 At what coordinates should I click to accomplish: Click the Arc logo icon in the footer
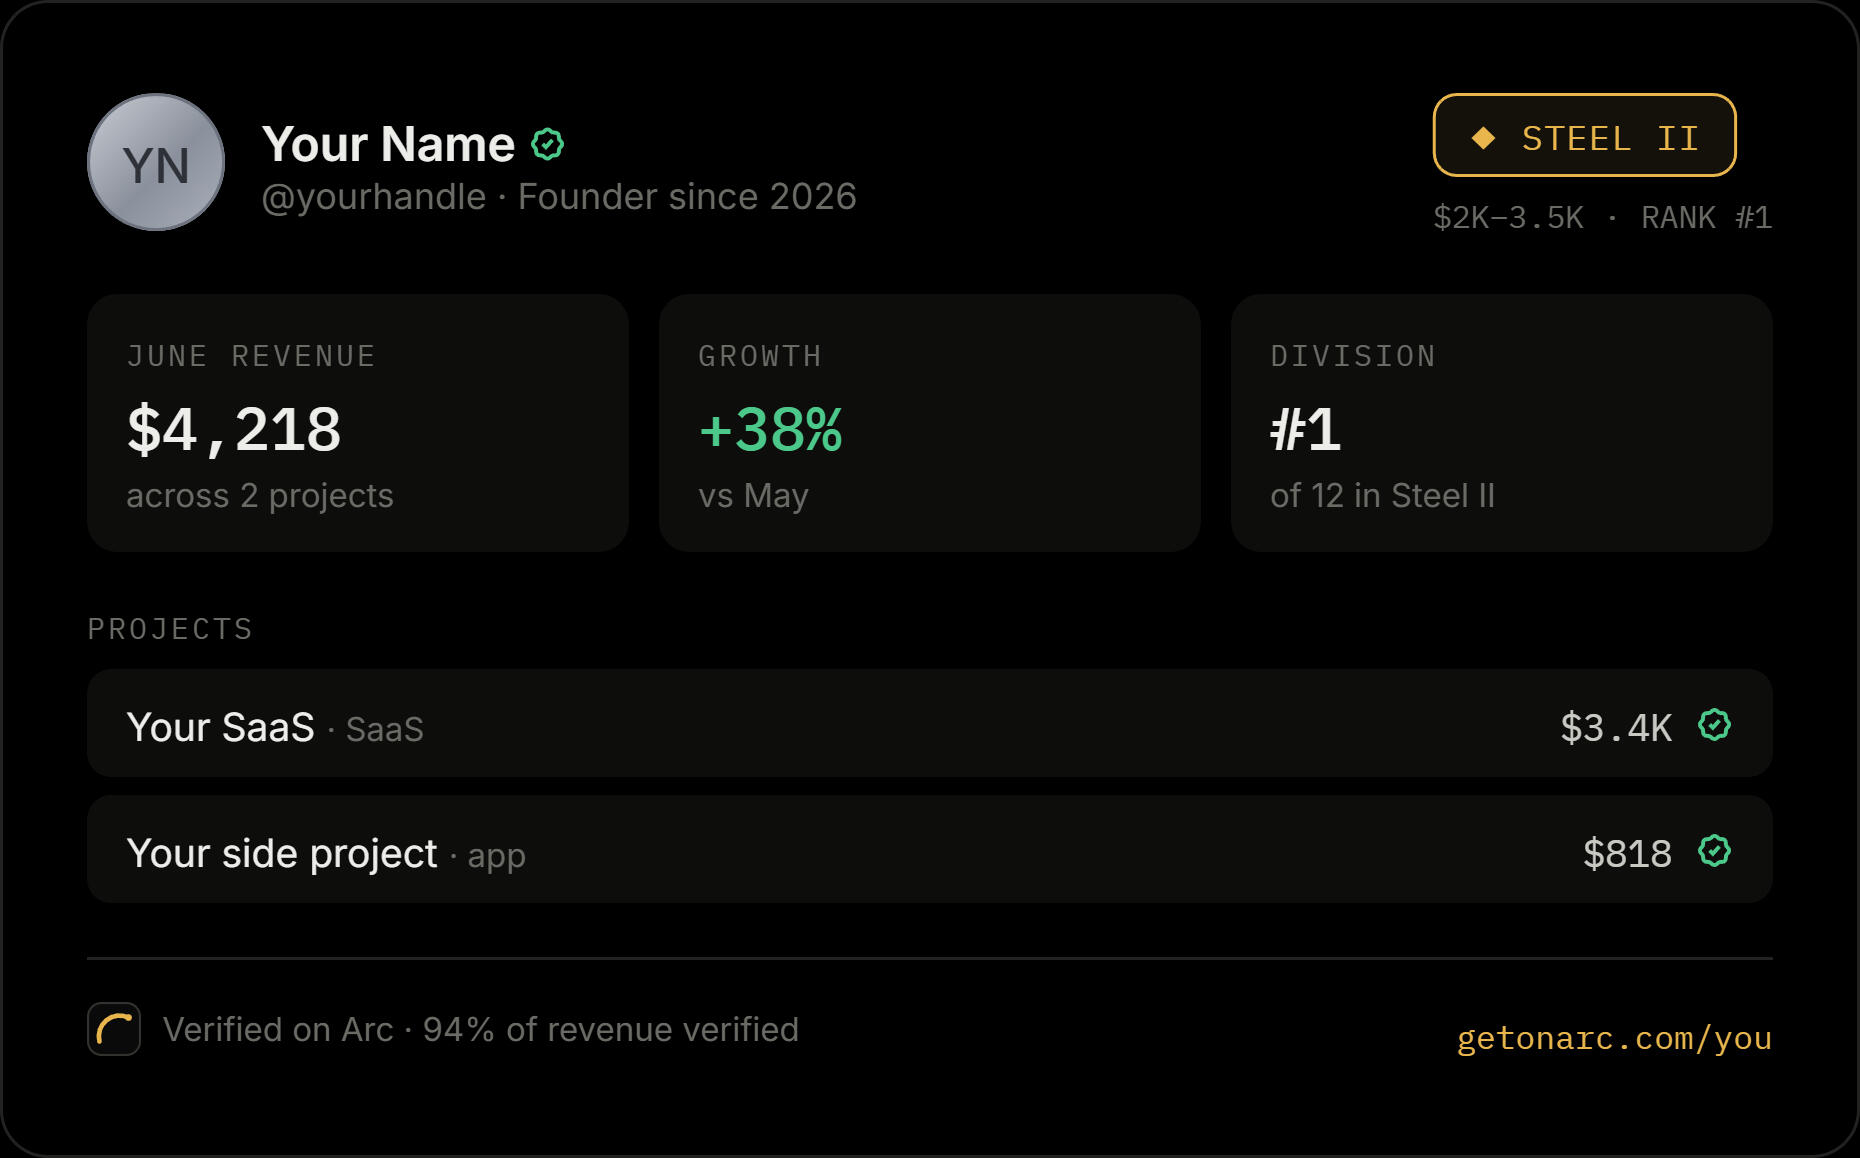114,1029
